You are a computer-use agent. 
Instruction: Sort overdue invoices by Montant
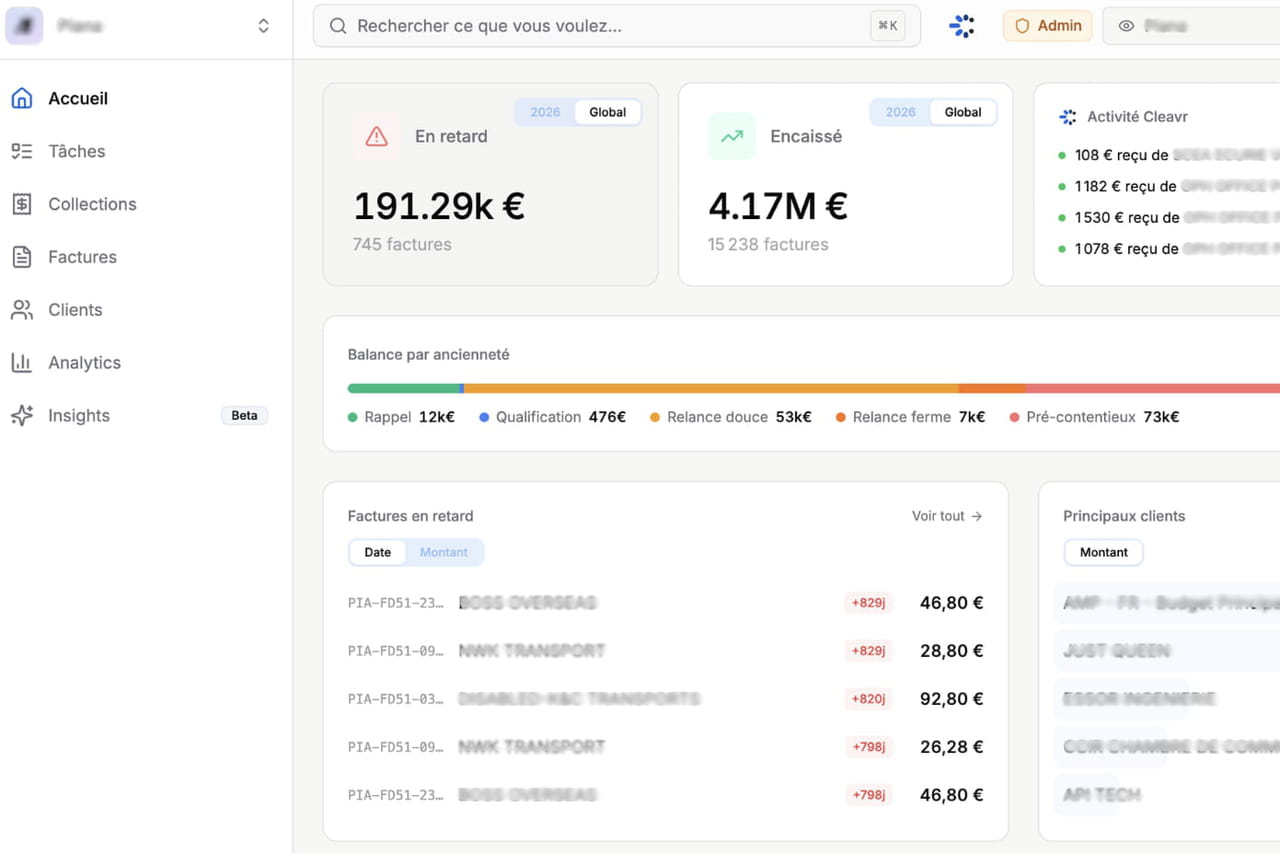point(444,552)
